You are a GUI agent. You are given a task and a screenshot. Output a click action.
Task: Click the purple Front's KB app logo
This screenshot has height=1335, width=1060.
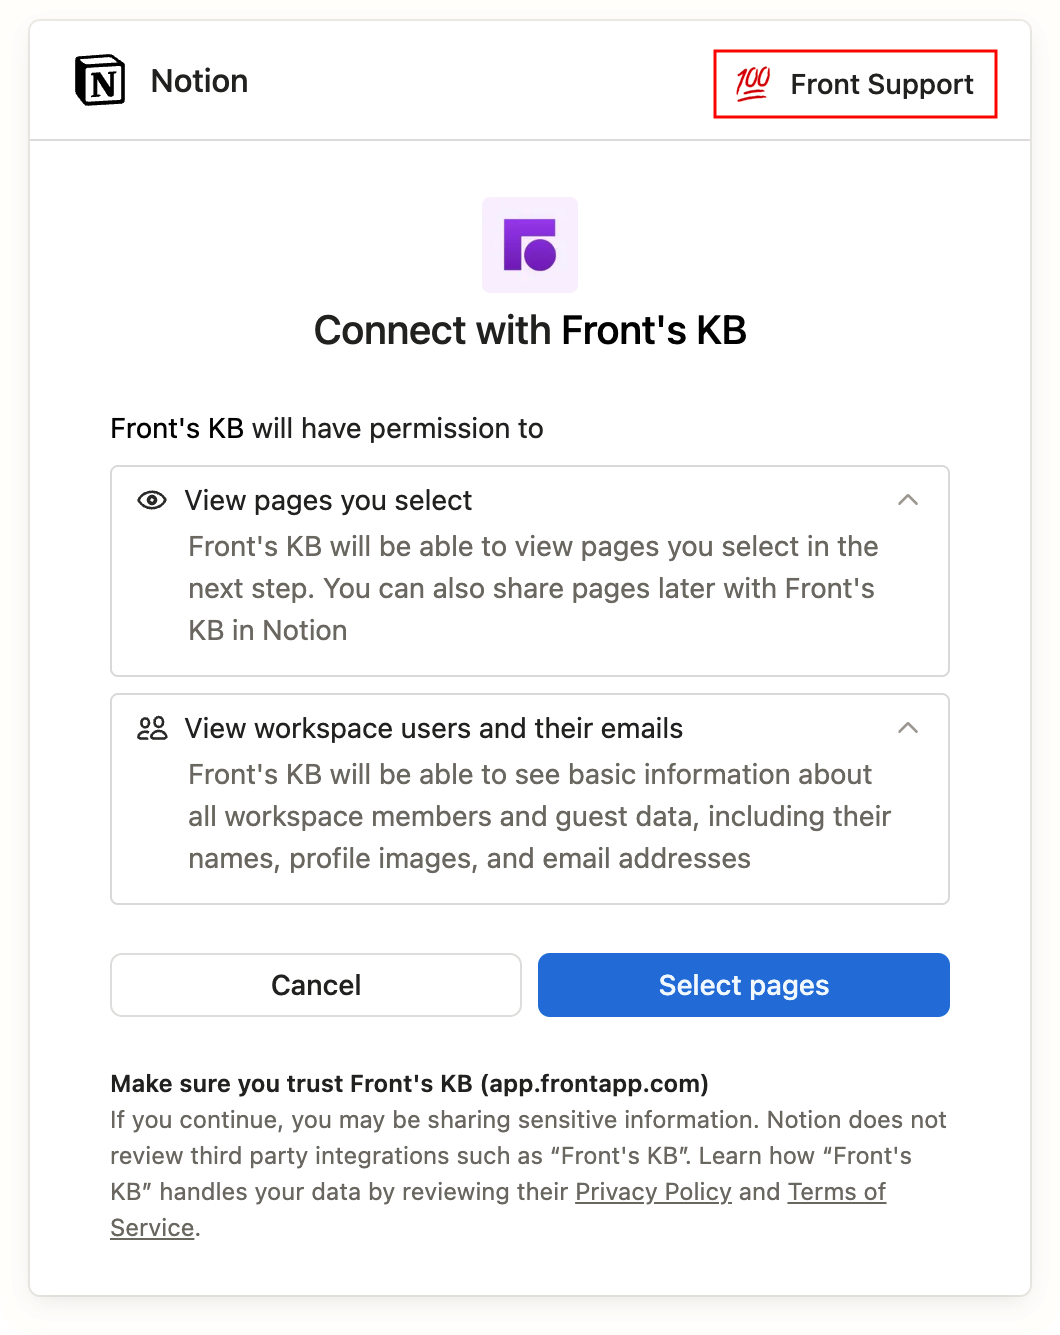pyautogui.click(x=530, y=245)
